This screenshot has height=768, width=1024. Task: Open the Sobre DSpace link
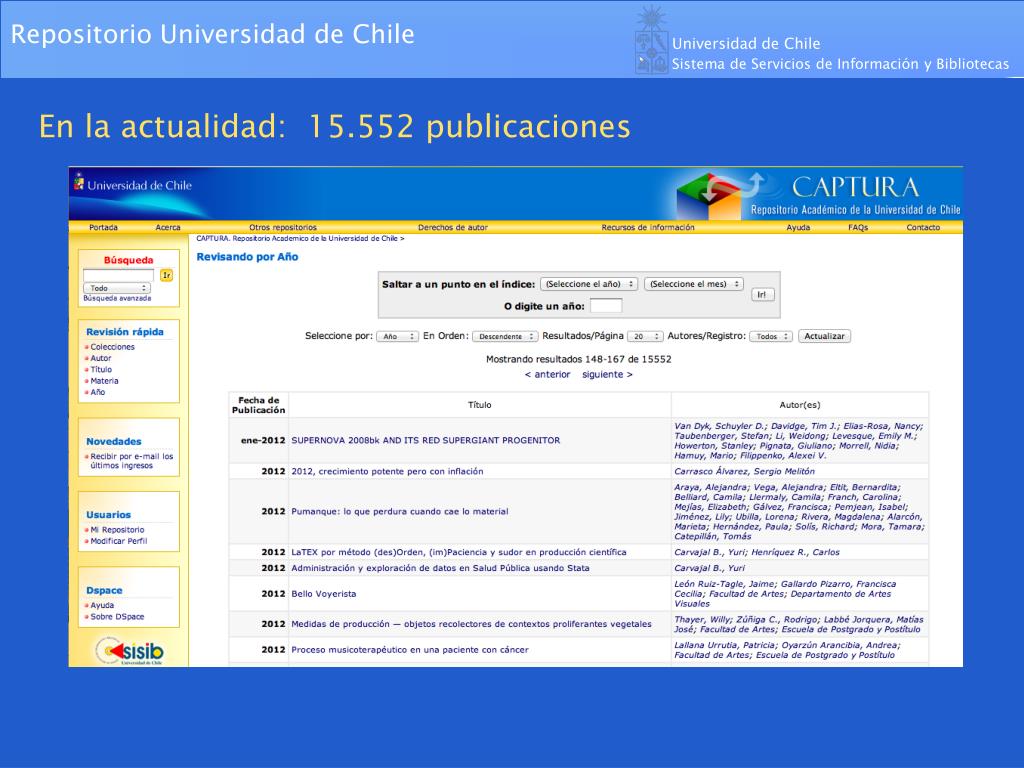point(117,616)
